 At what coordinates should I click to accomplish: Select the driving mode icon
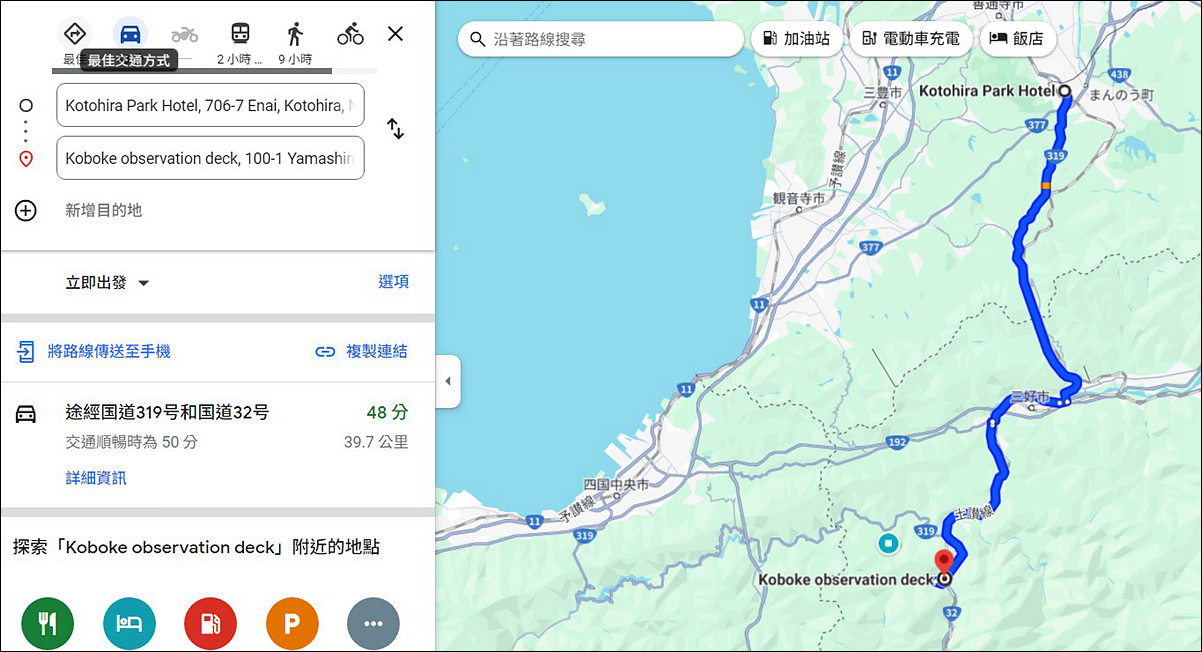click(x=129, y=31)
